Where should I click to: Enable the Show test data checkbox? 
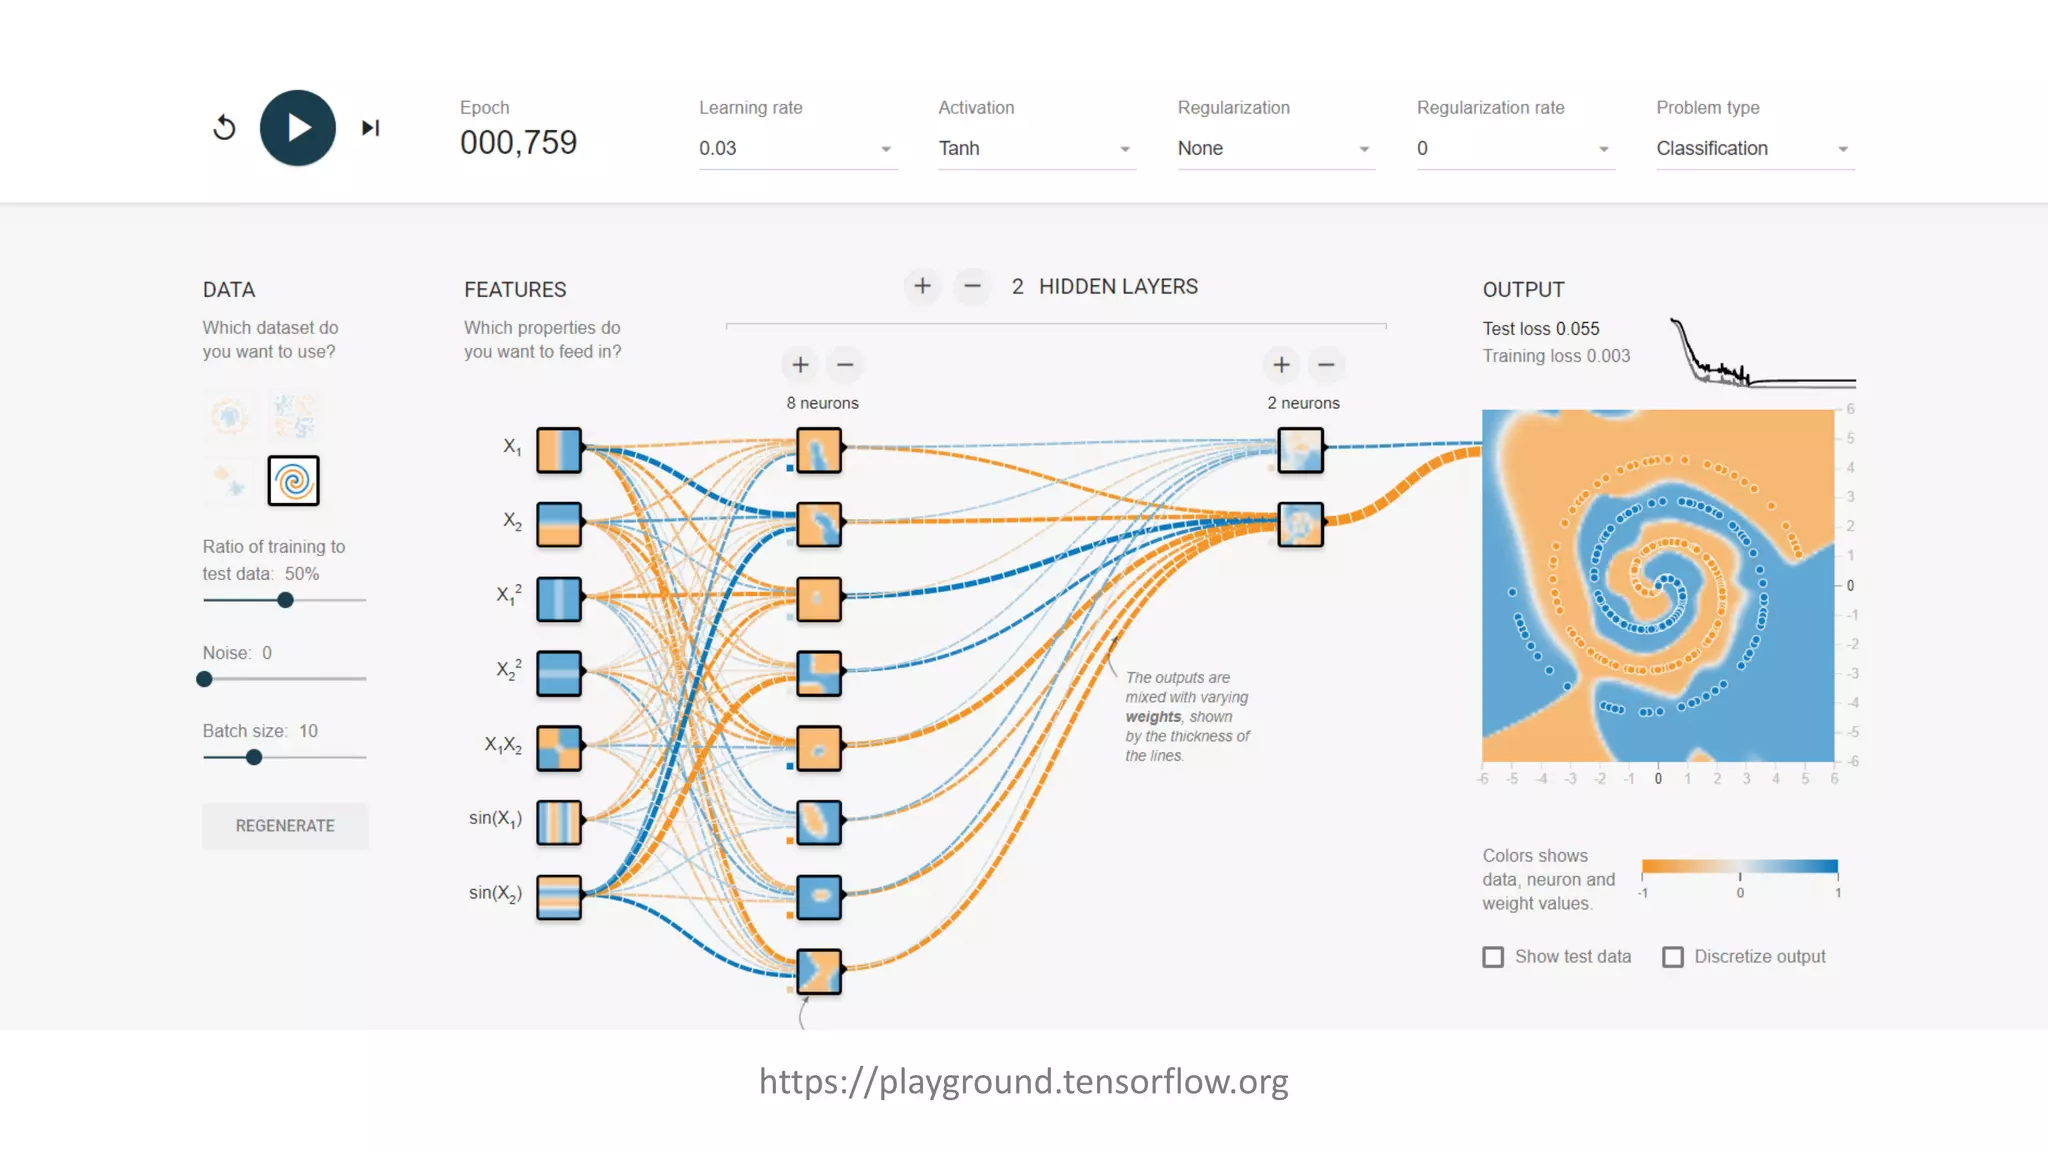[1493, 957]
